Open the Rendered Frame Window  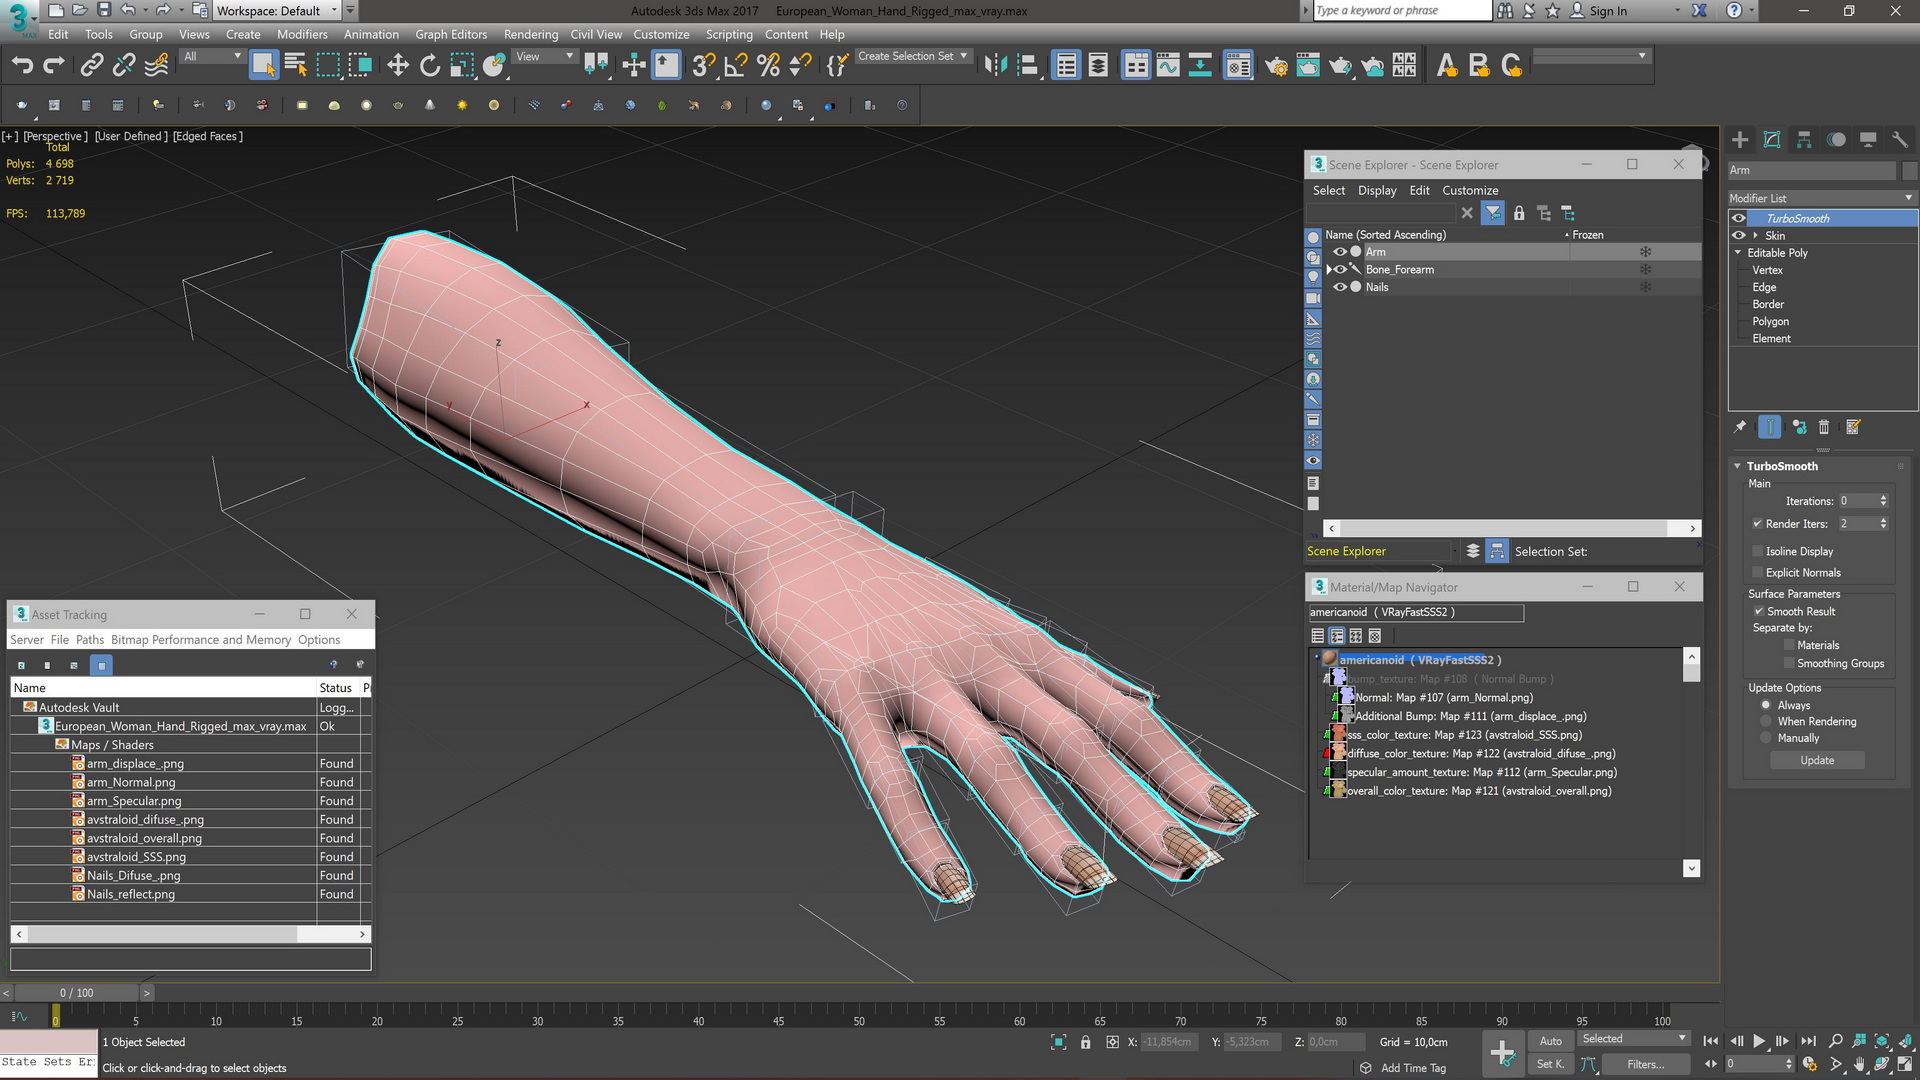(x=1308, y=65)
